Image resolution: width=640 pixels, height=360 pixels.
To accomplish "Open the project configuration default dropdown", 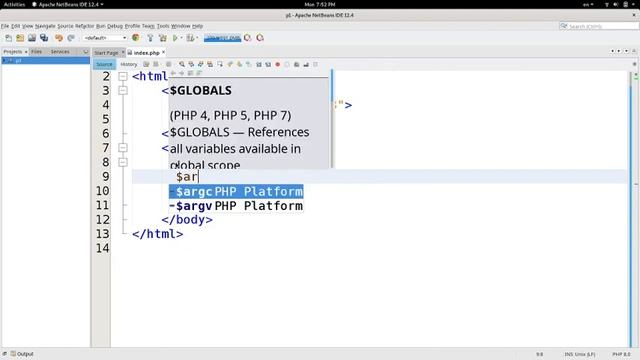I will tap(105, 38).
